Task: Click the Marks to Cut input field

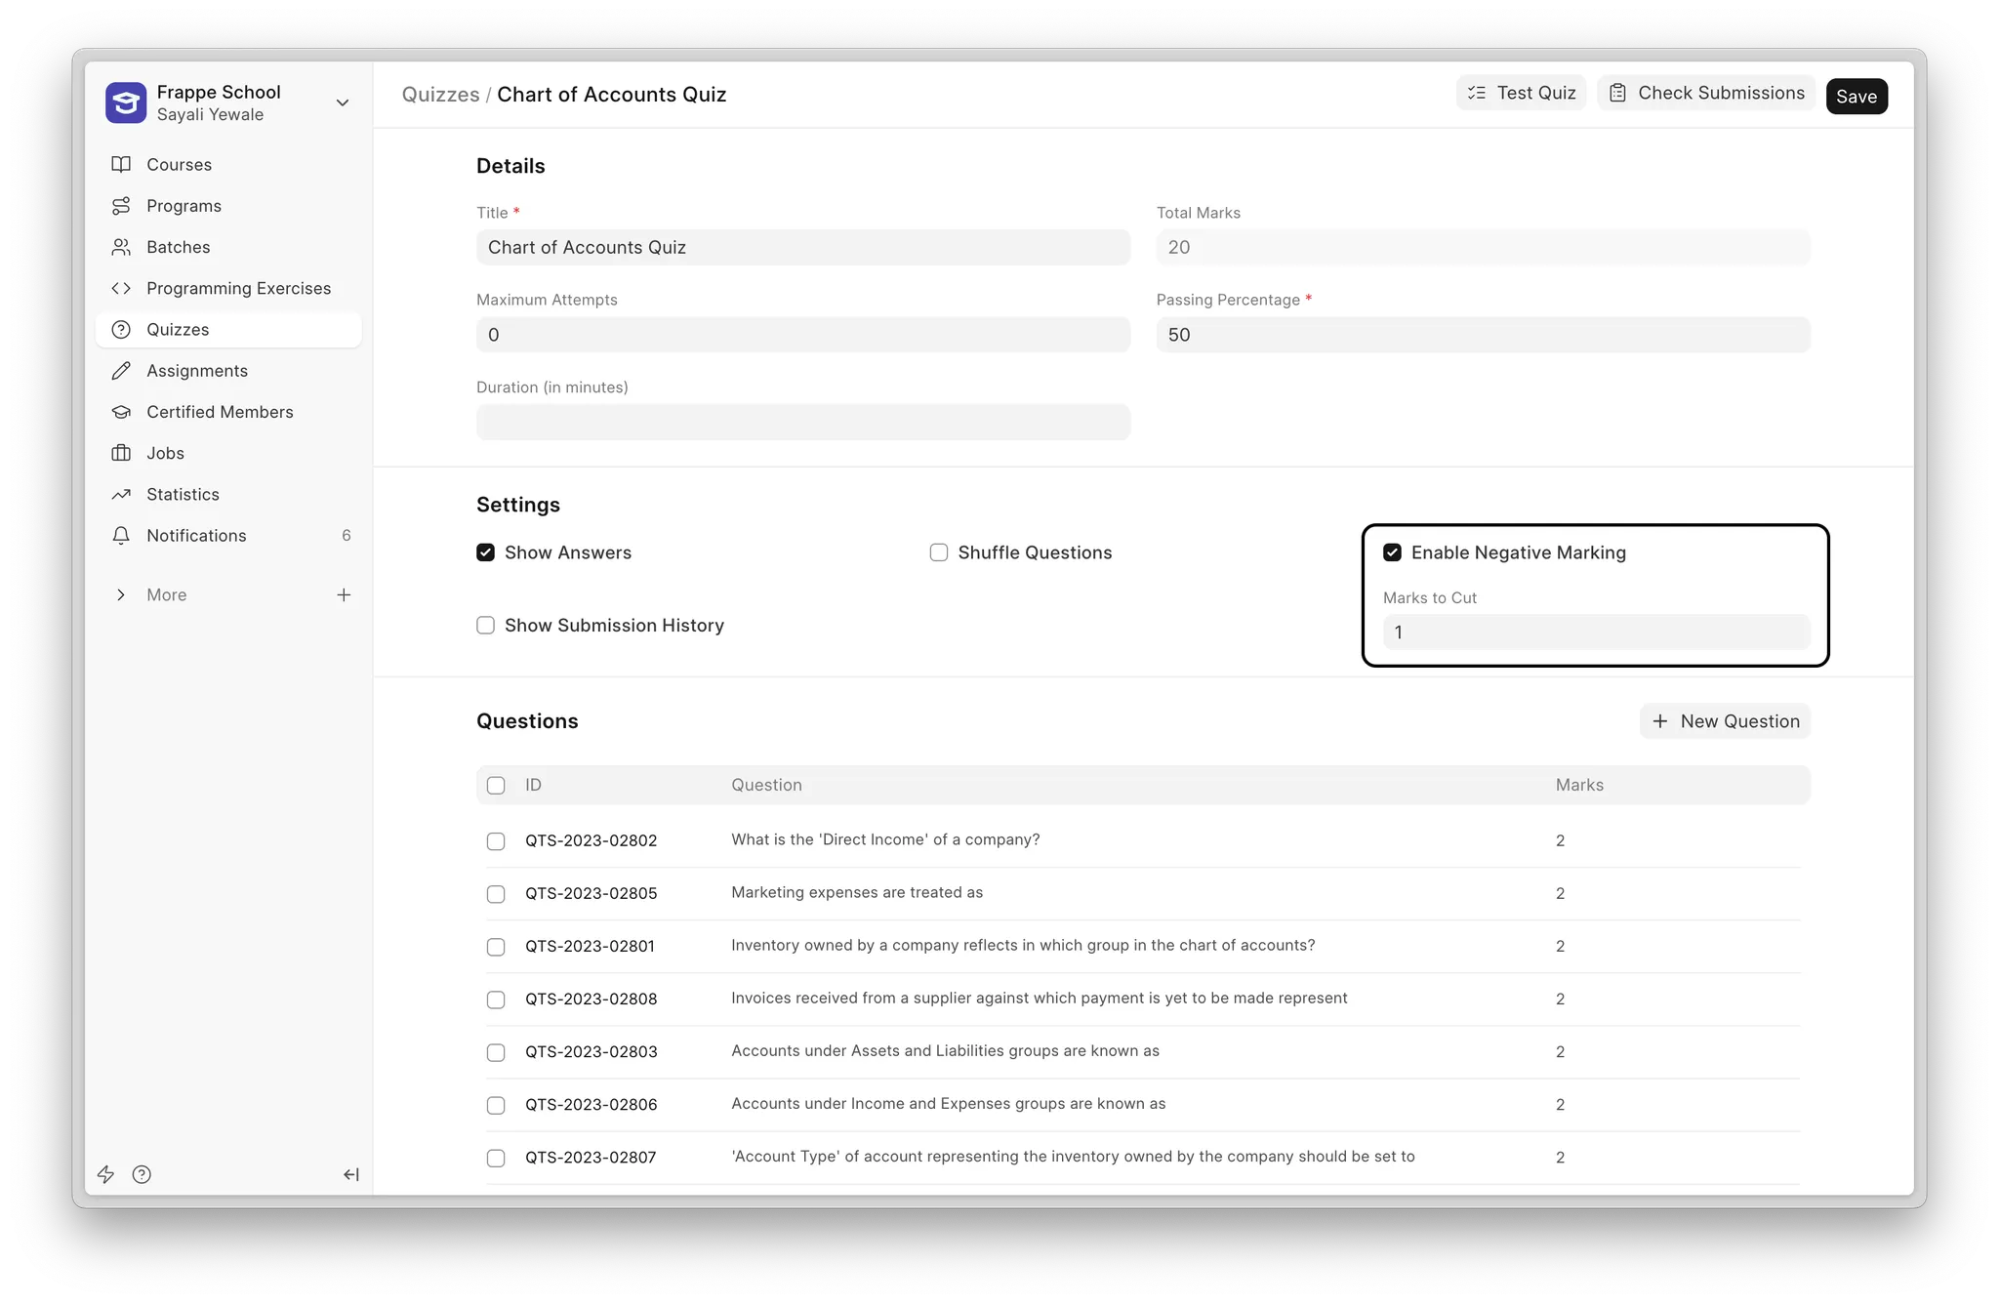Action: pos(1596,633)
